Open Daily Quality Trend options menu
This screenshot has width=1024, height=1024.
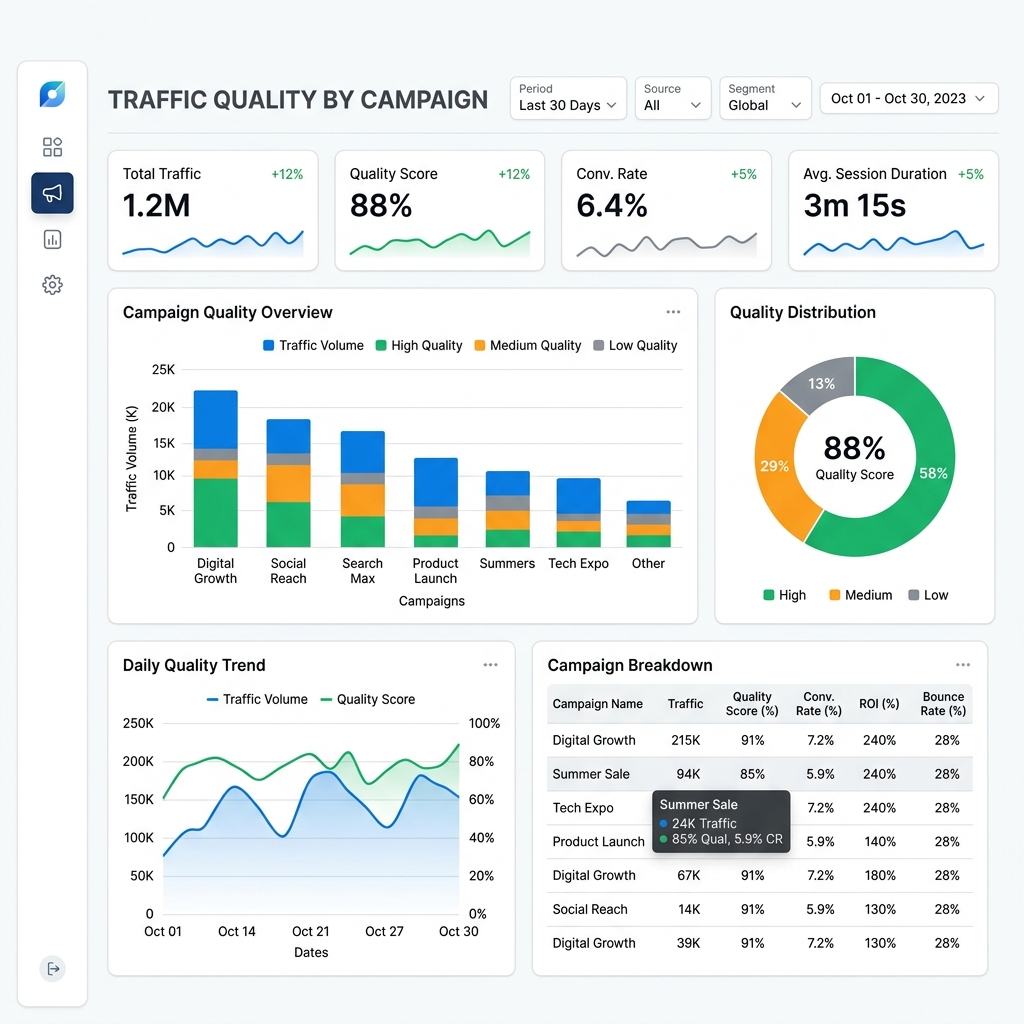coord(490,665)
